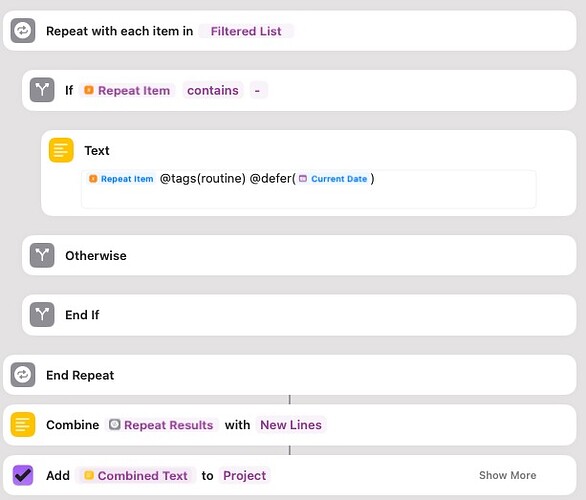Viewport: 586px width, 500px height.
Task: Click the End If branch icon
Action: pyautogui.click(x=42, y=315)
